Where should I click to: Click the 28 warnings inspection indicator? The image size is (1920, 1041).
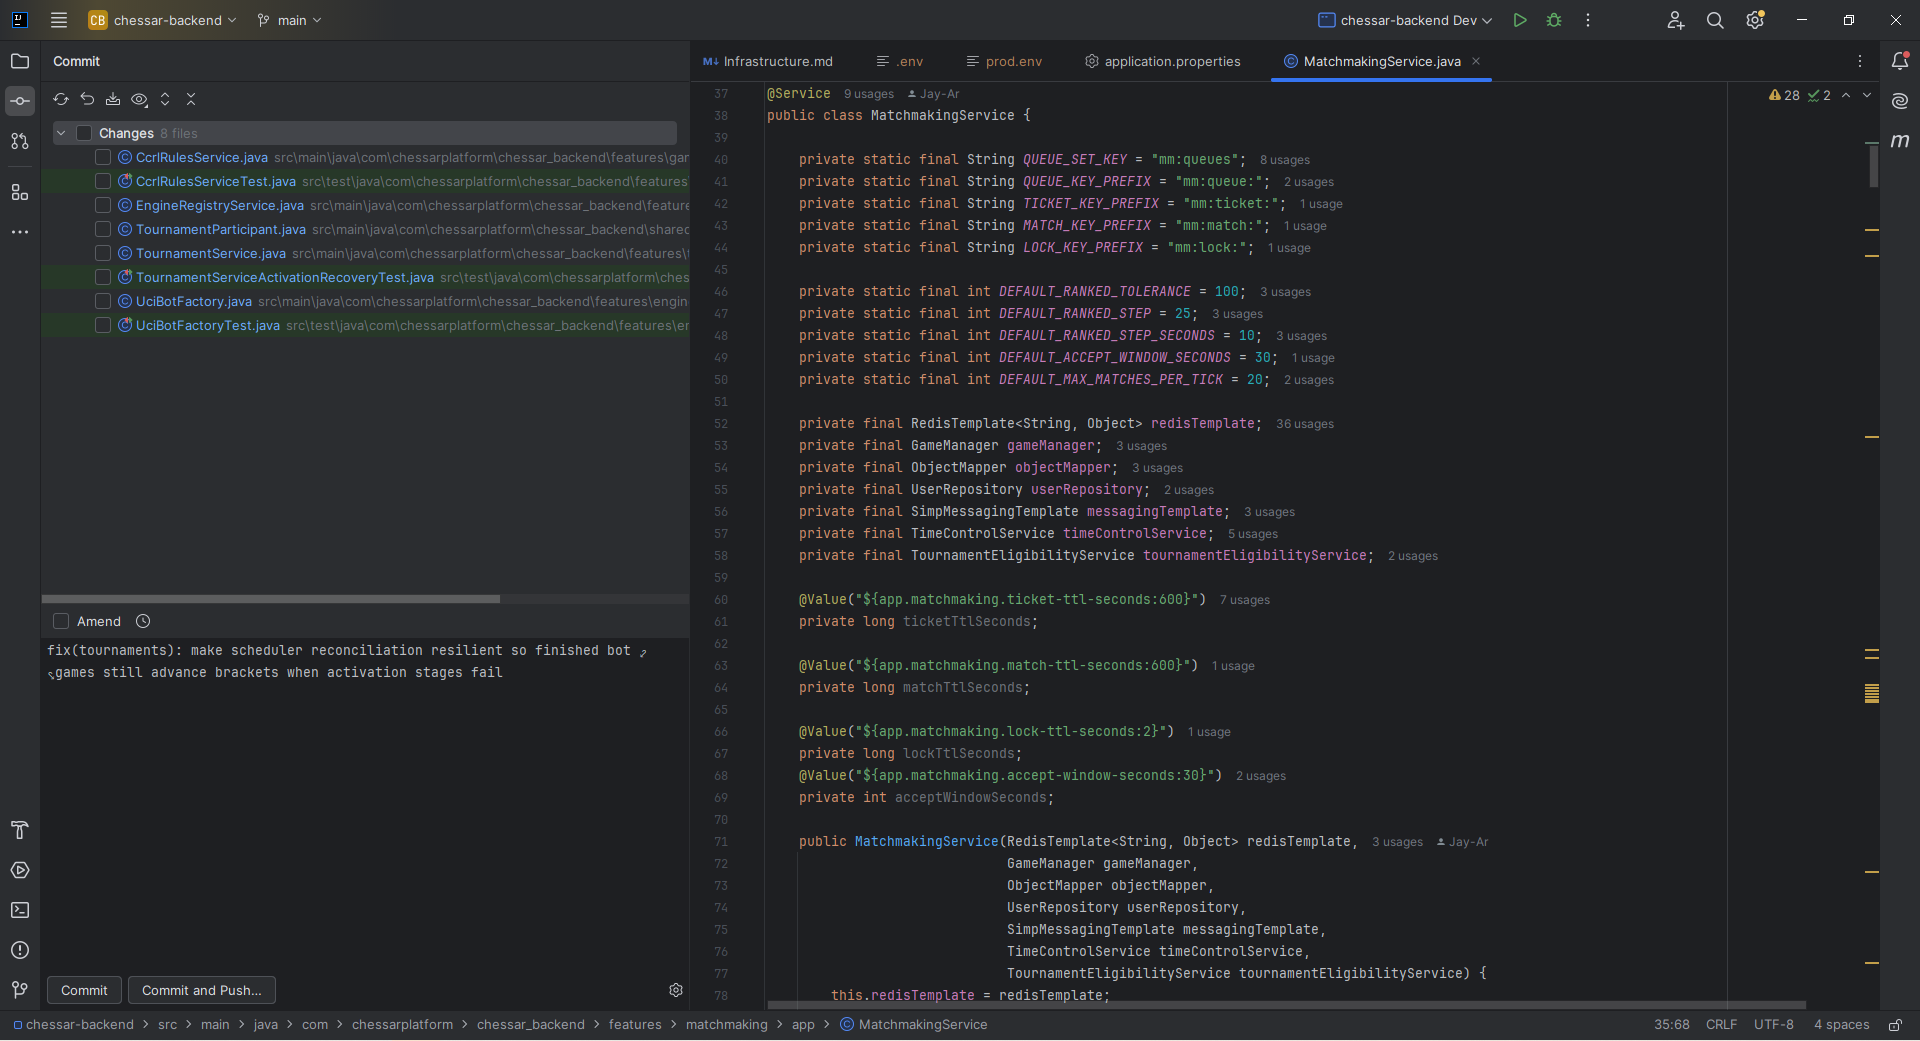[x=1784, y=95]
